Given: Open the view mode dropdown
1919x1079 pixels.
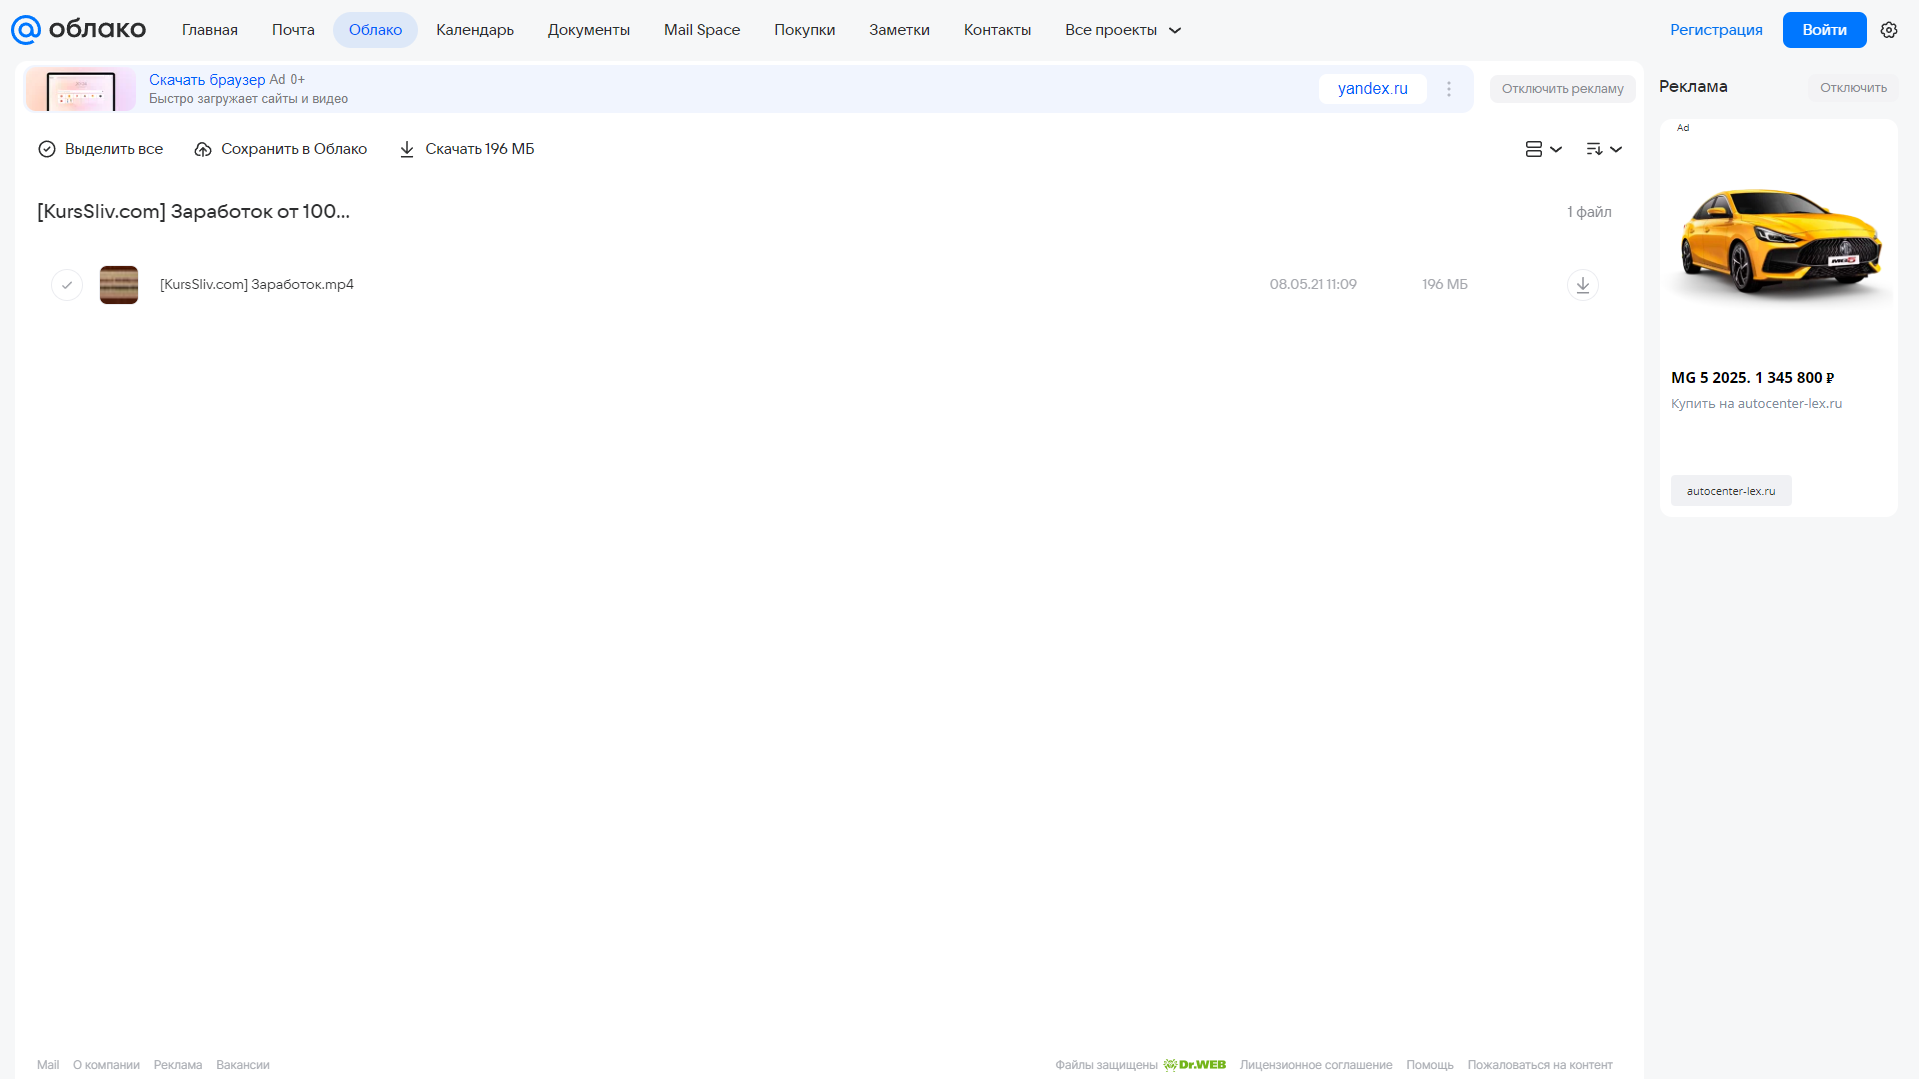Looking at the screenshot, I should click(1543, 149).
